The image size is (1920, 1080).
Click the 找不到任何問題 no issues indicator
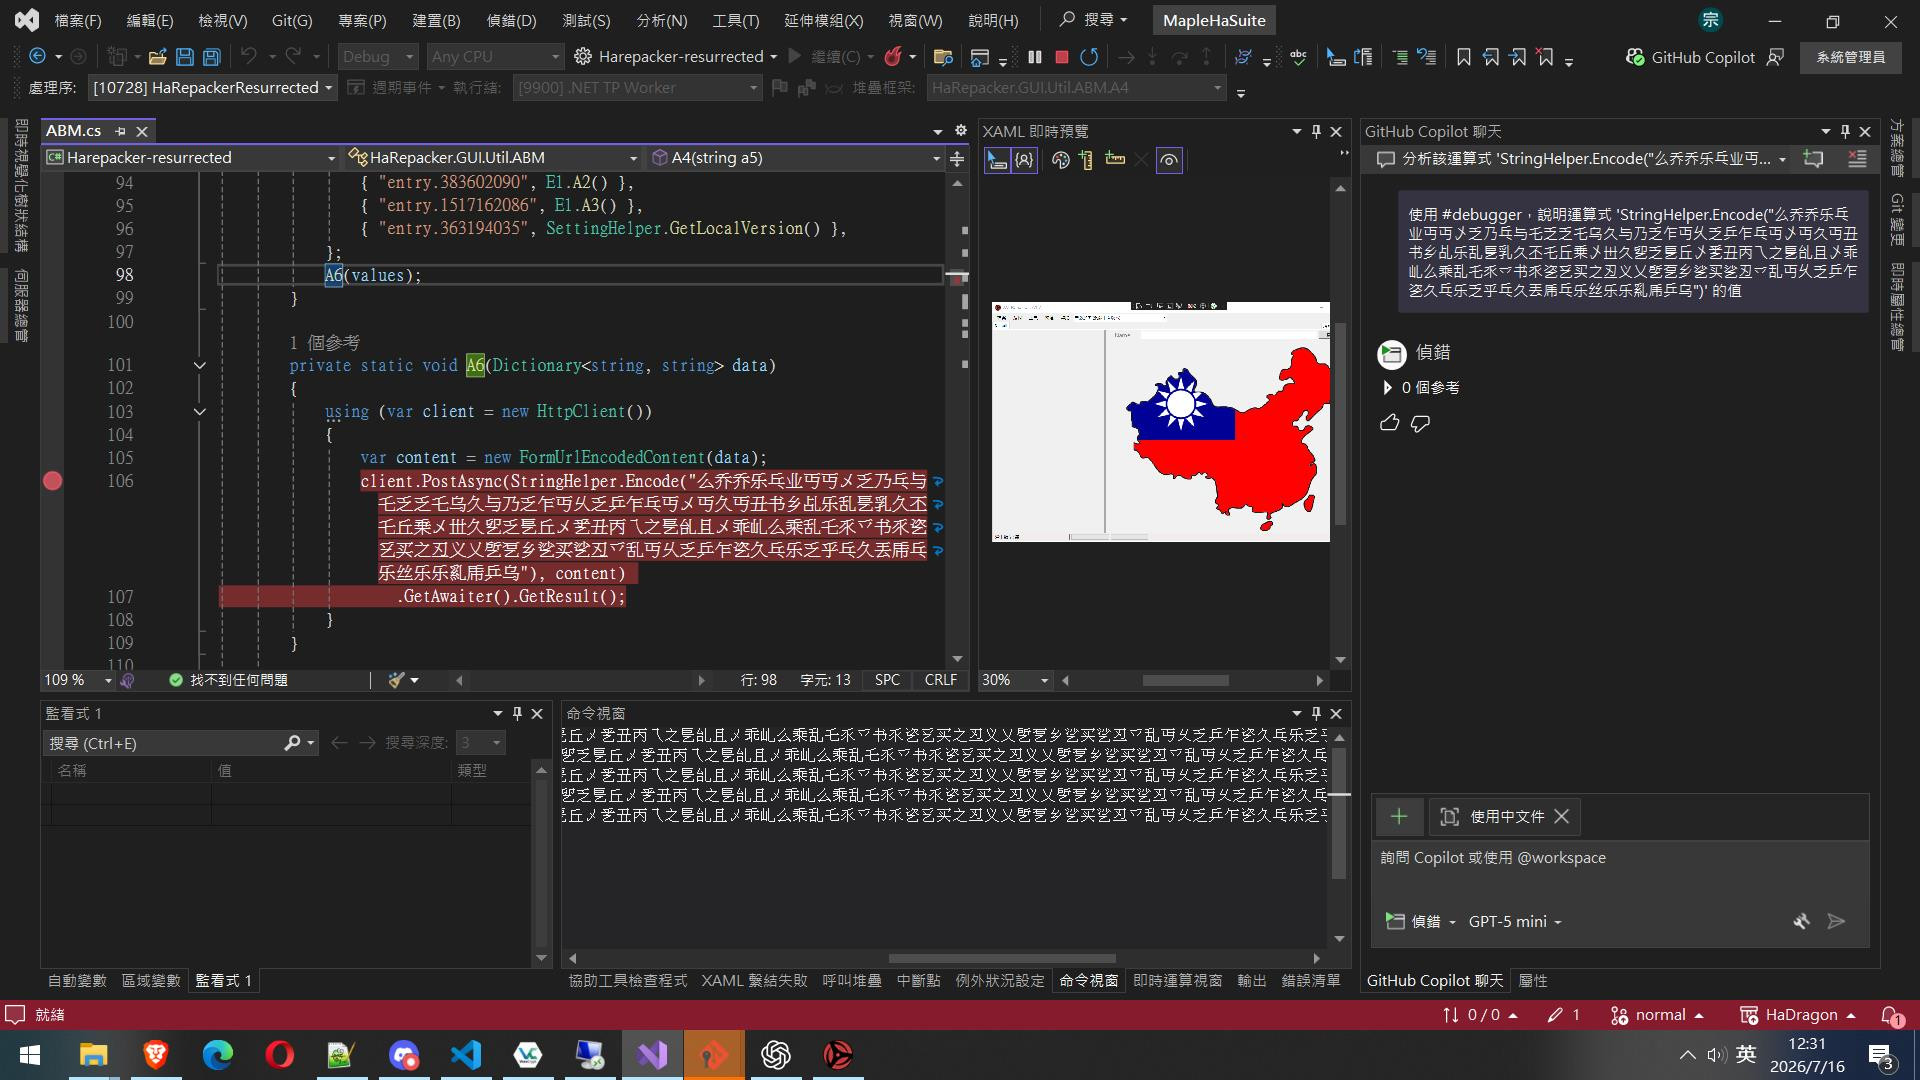point(228,680)
